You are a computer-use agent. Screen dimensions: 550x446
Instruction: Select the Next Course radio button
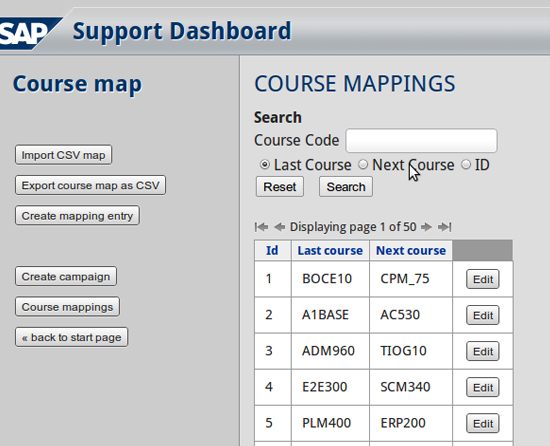coord(363,164)
